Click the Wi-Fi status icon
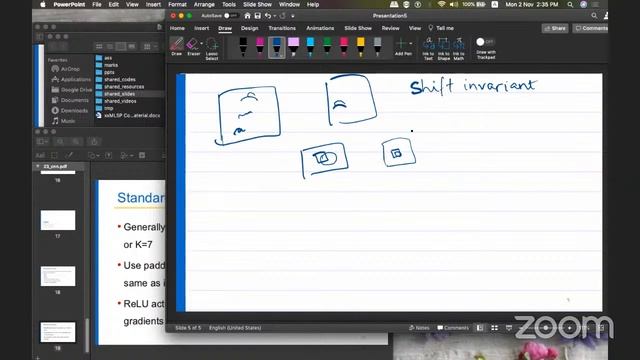640x360 pixels. (x=441, y=4)
